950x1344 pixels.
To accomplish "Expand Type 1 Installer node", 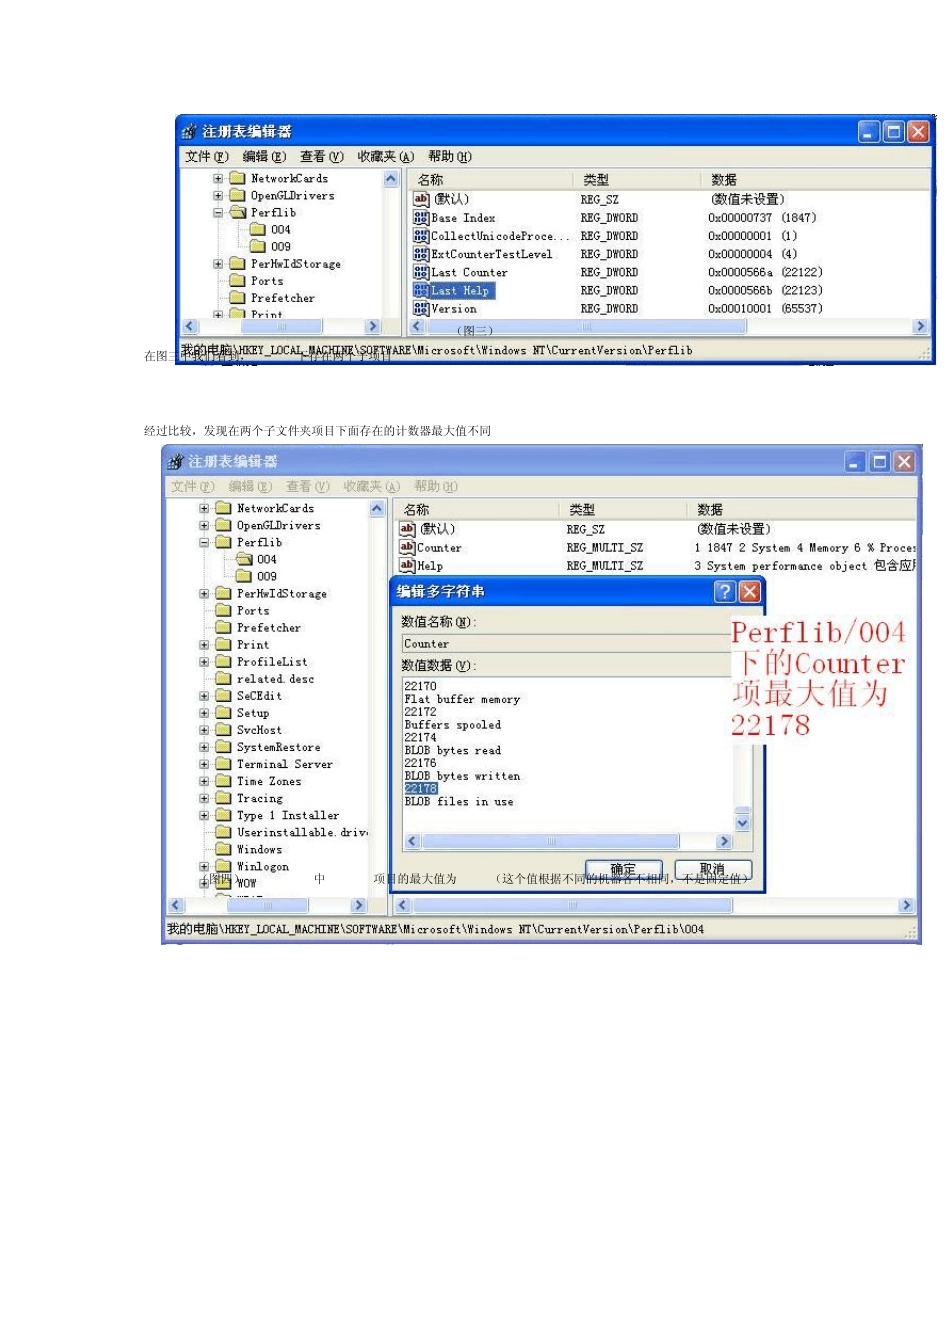I will (x=203, y=815).
